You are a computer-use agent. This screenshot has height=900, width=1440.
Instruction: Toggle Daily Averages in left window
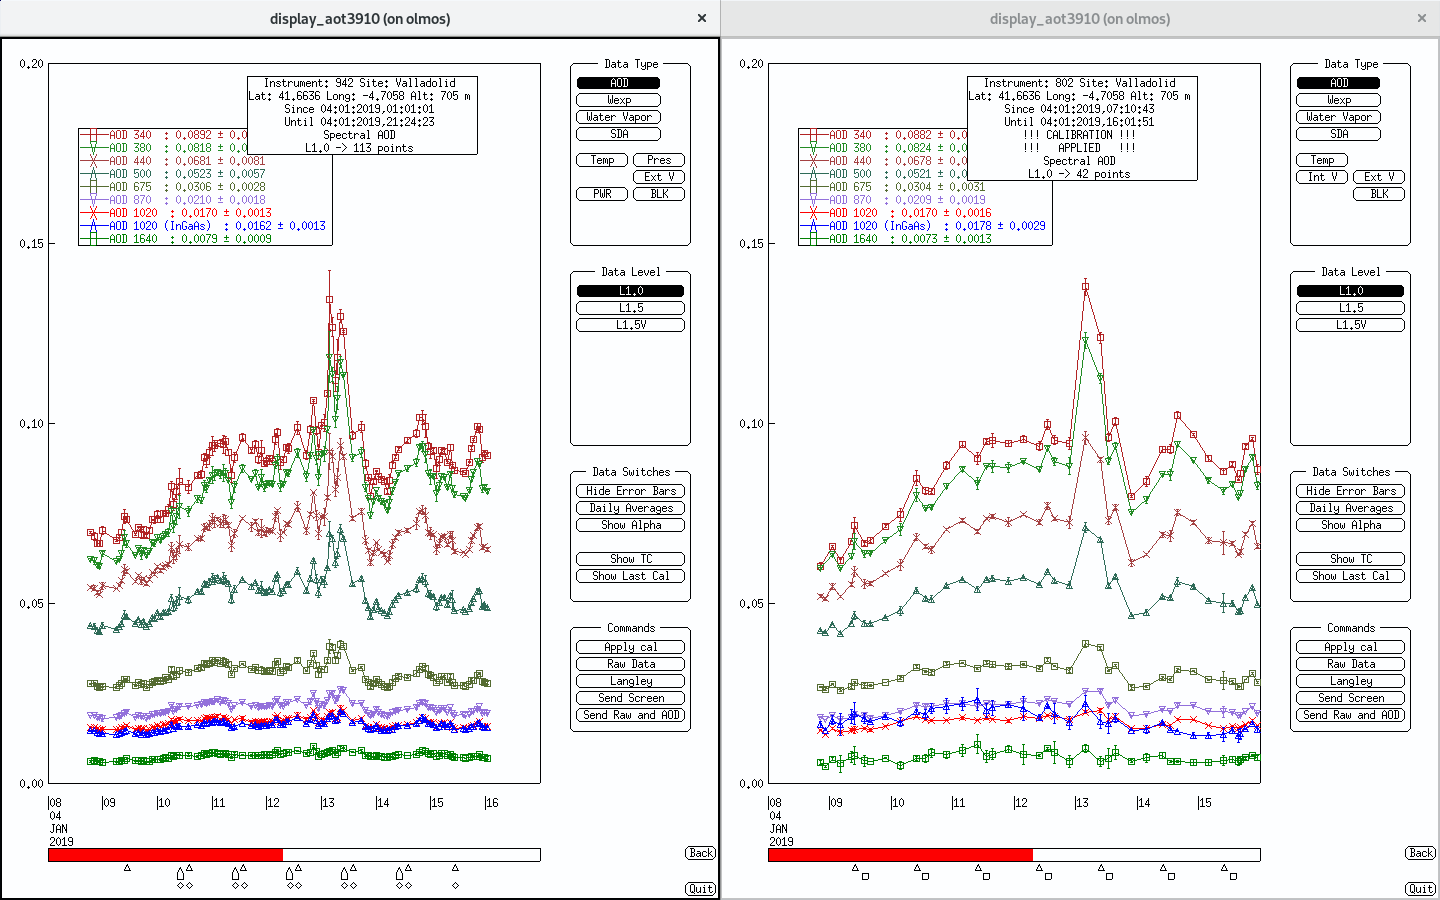tap(630, 508)
